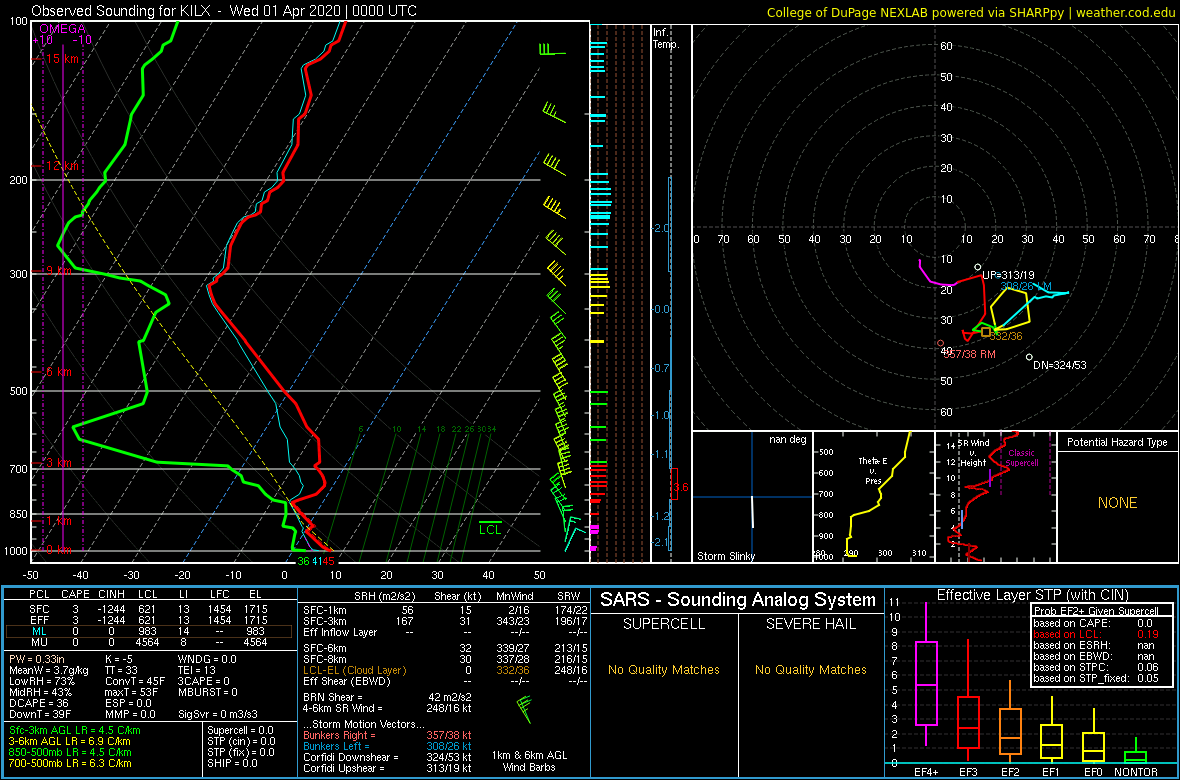Click the Storm Slinky panel label
The height and width of the screenshot is (780, 1180).
pyautogui.click(x=727, y=556)
